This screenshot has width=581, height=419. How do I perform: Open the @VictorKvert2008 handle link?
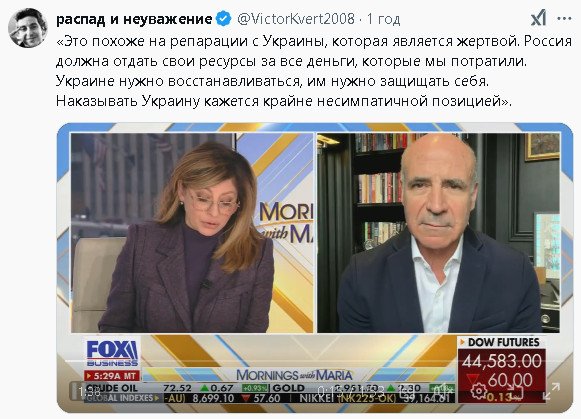click(x=296, y=19)
